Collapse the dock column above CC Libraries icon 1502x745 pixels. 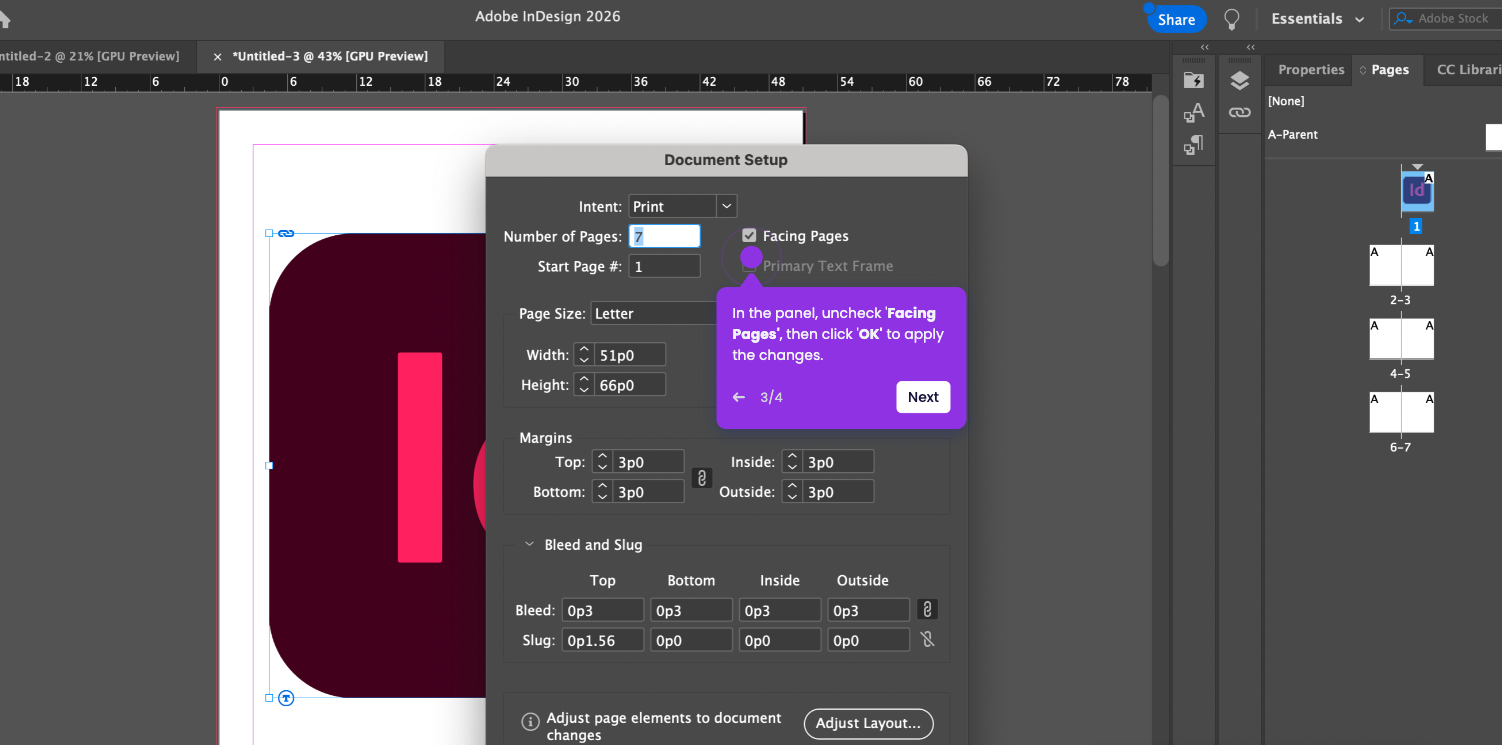[1204, 47]
